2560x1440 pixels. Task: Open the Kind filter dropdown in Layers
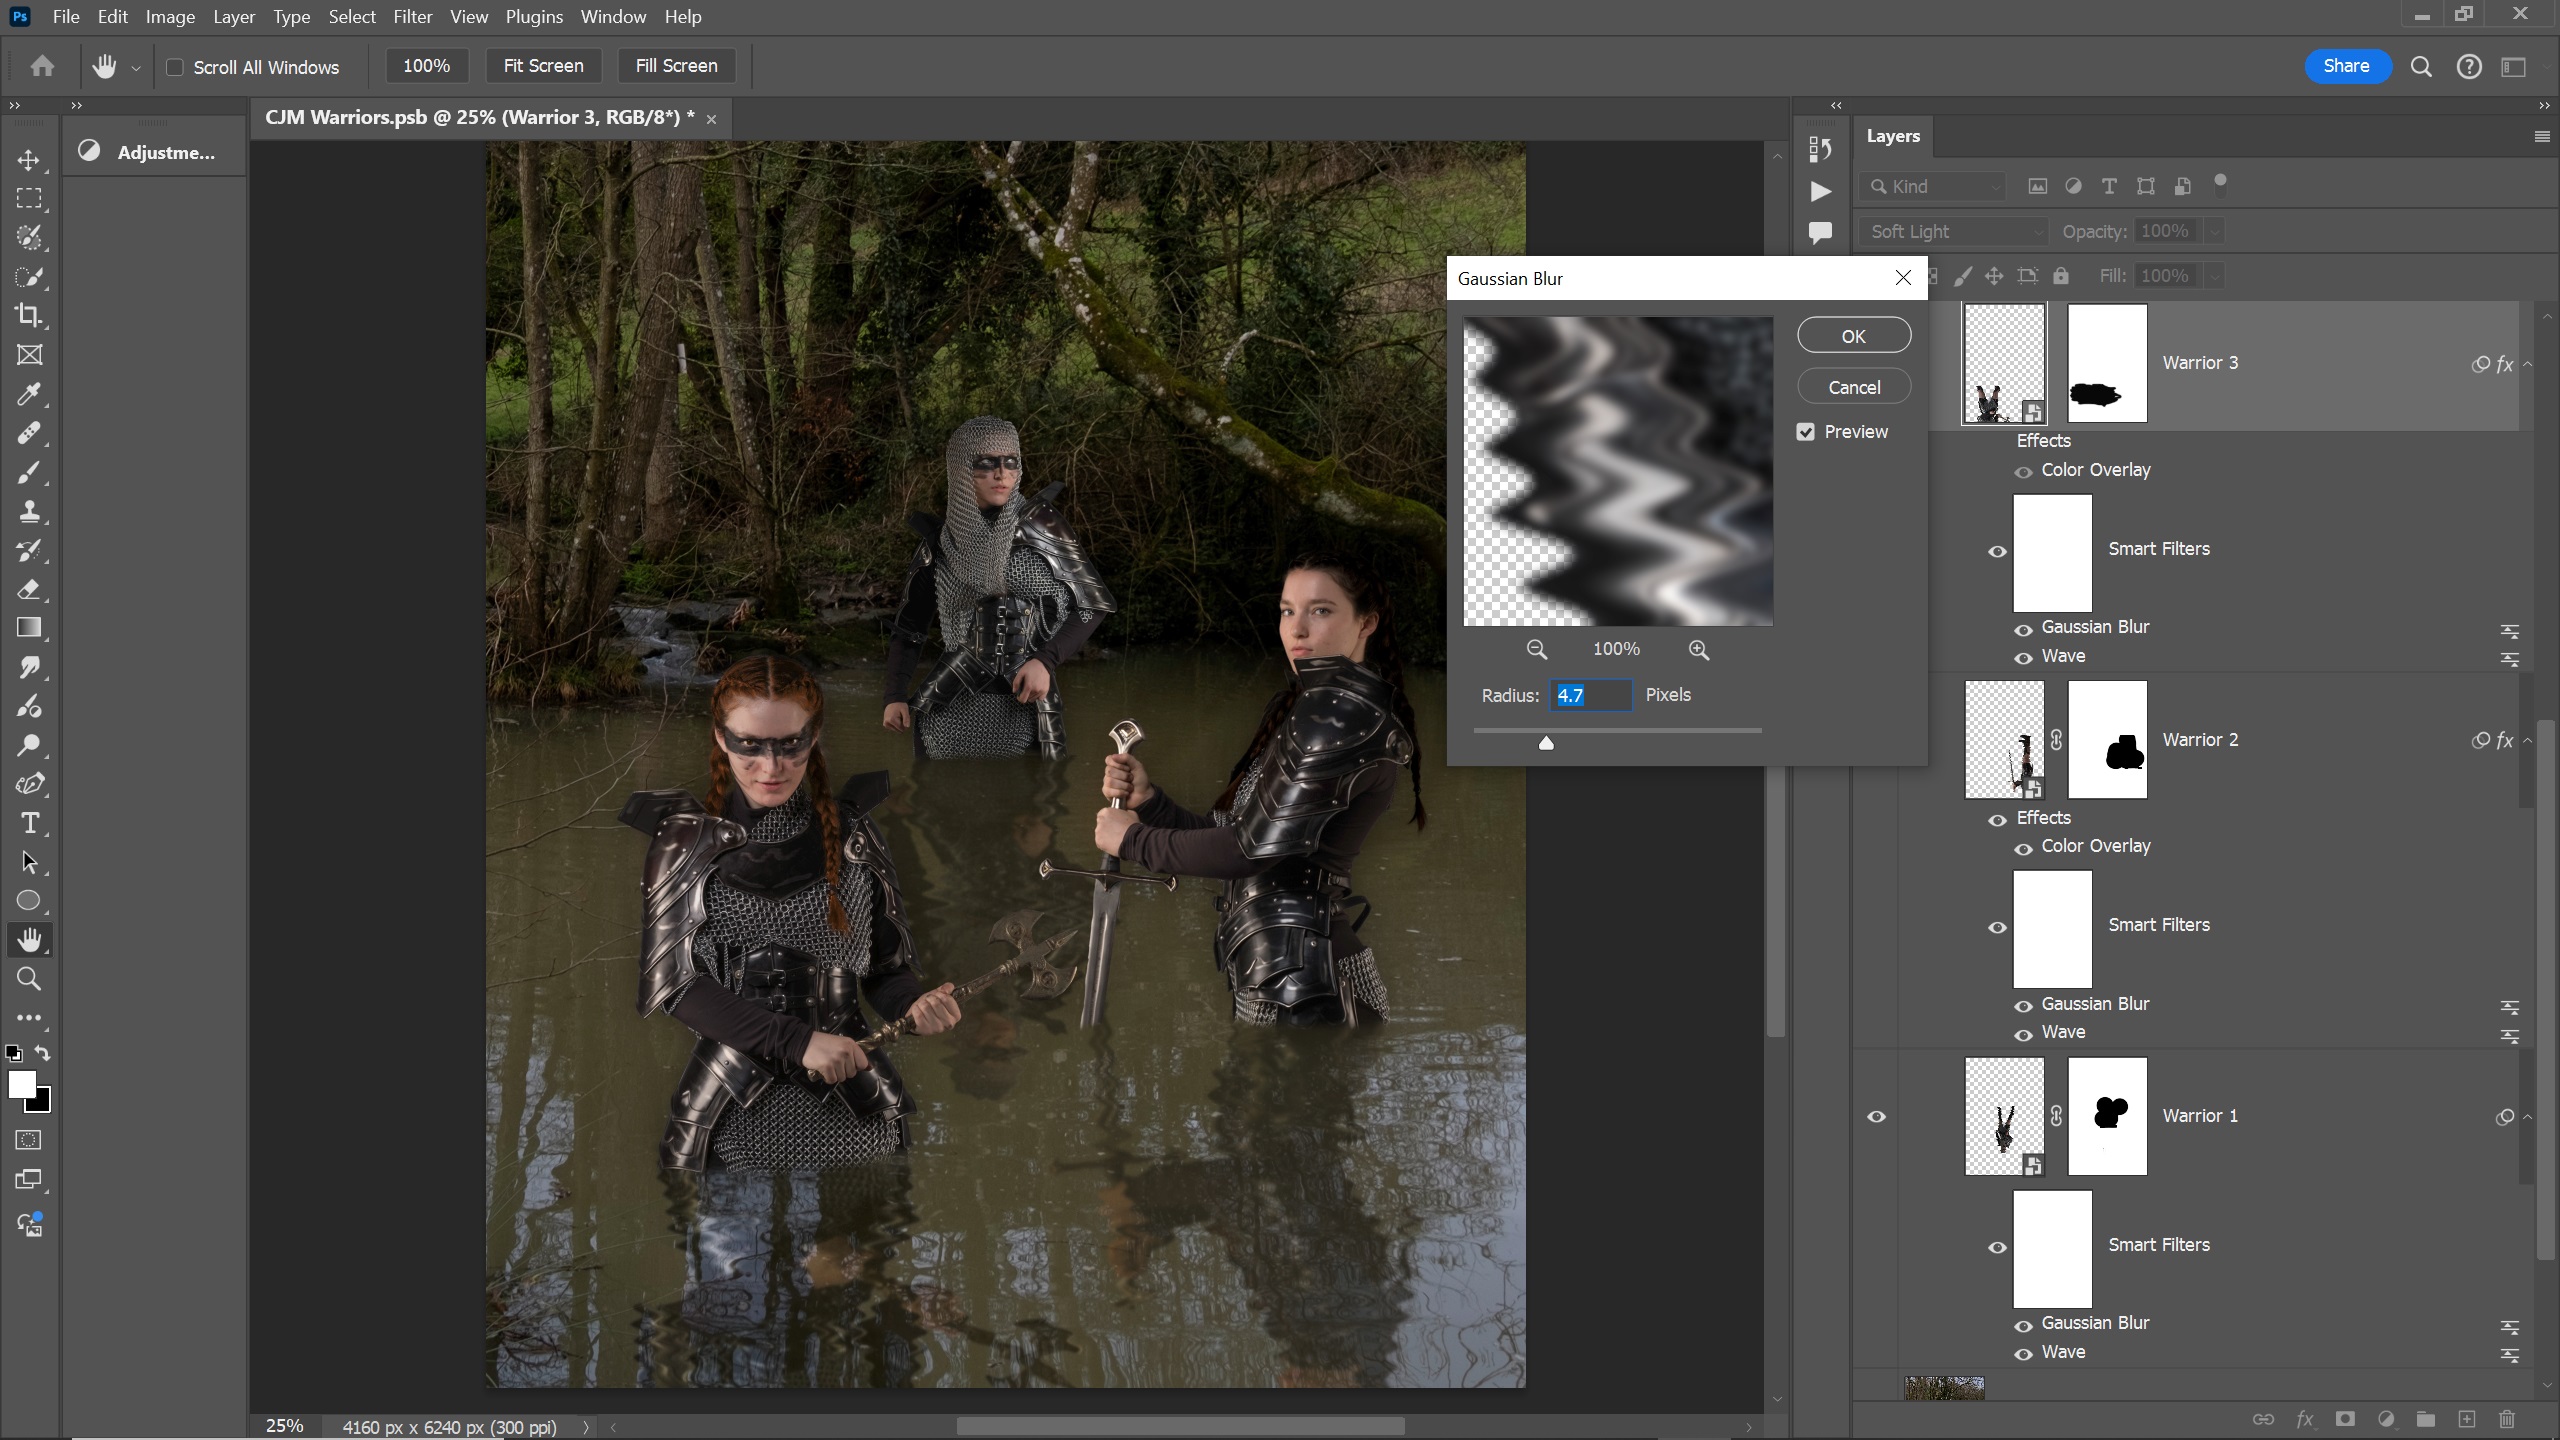(1934, 187)
